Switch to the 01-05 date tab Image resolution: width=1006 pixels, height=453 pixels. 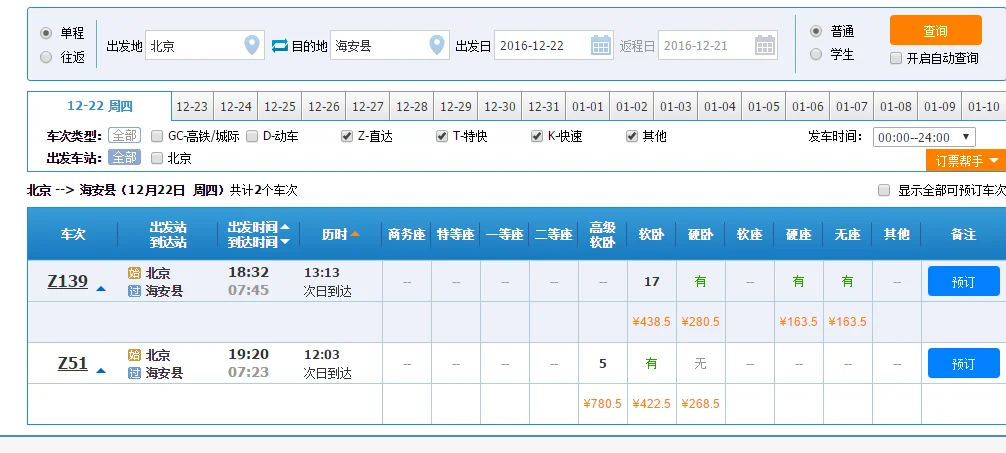(x=763, y=107)
